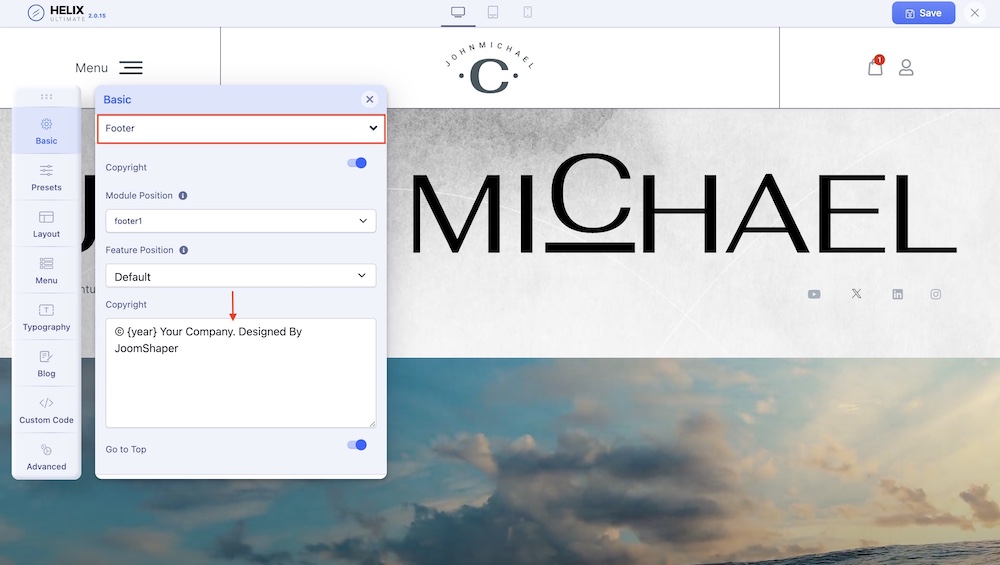The height and width of the screenshot is (565, 1000).
Task: Click Module Position info icon
Action: (x=183, y=196)
